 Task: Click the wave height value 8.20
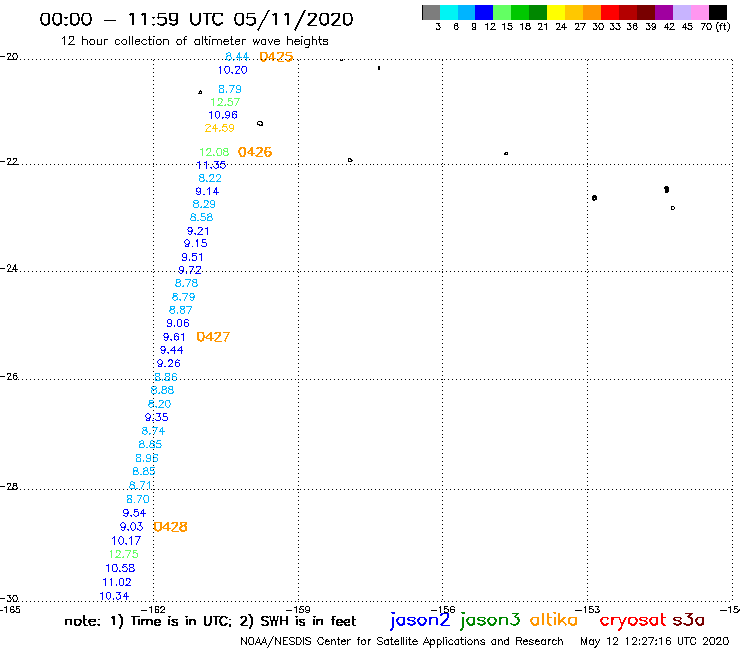click(x=160, y=404)
